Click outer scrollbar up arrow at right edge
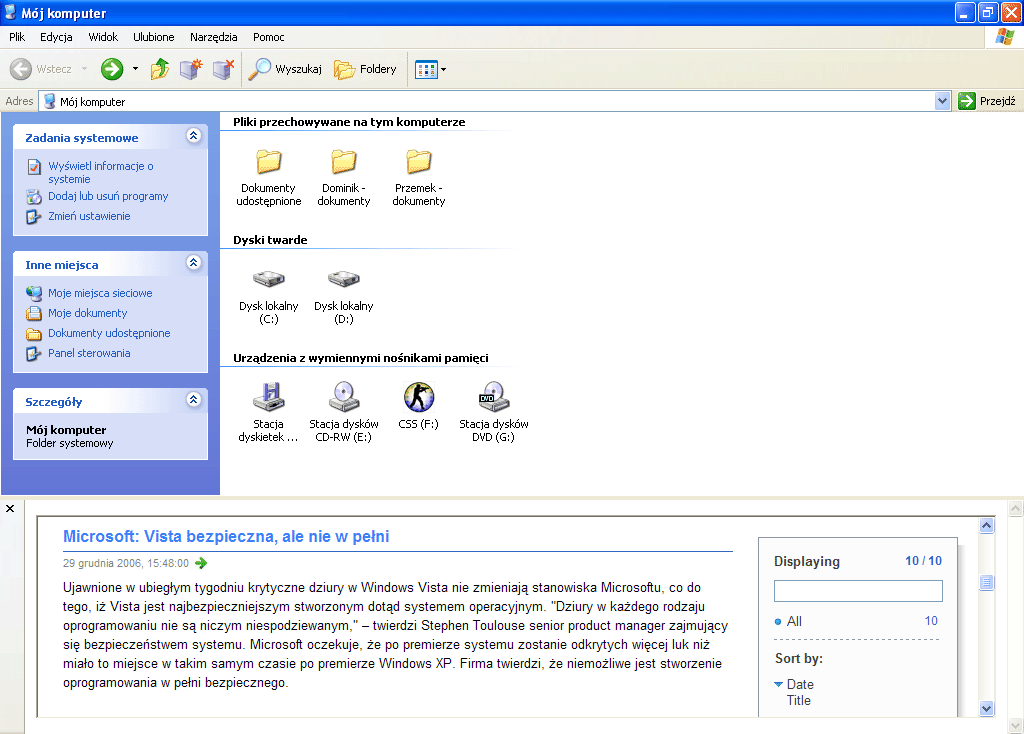 point(1016,509)
